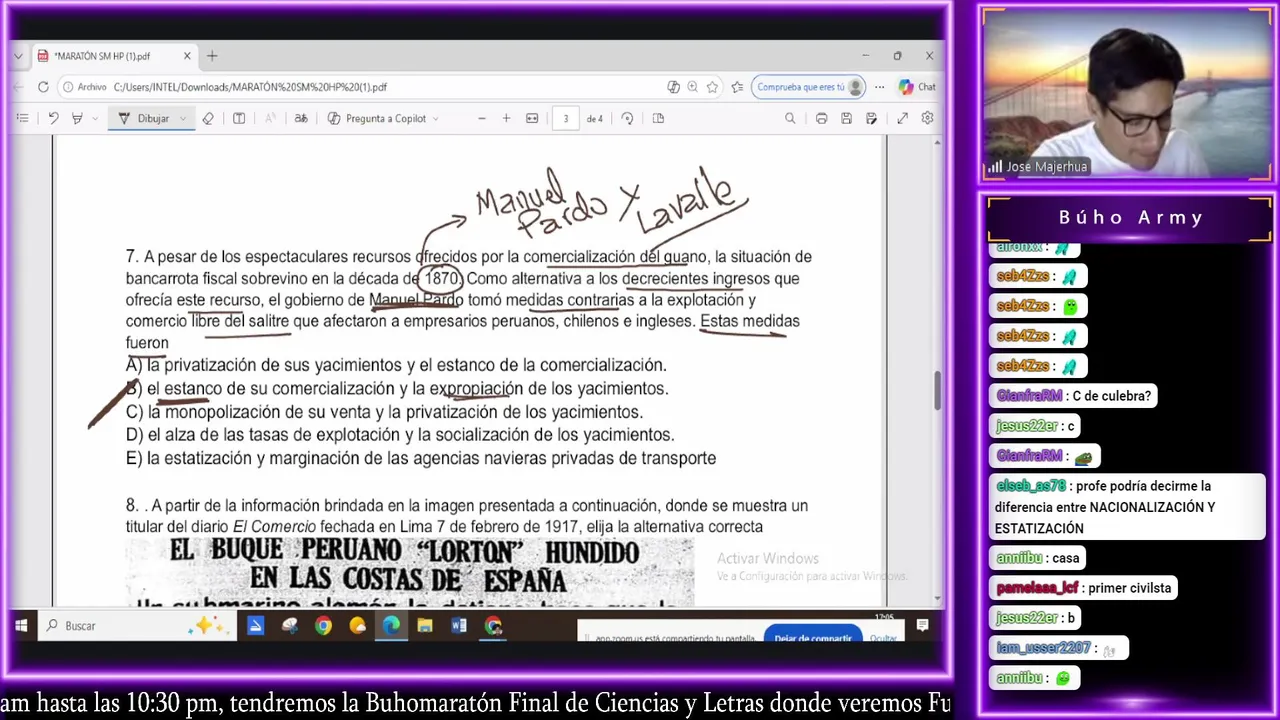Click answer option B) el estanco
The image size is (1280, 720).
[x=397, y=389]
